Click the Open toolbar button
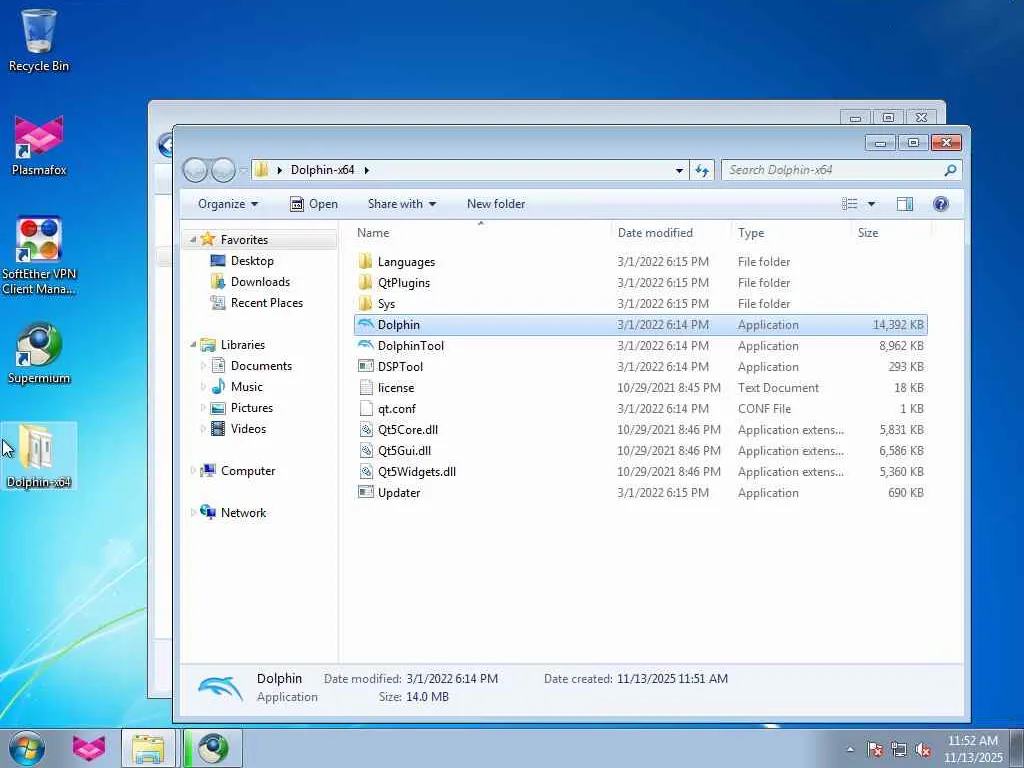Screen dimensions: 1024x768 [313, 204]
